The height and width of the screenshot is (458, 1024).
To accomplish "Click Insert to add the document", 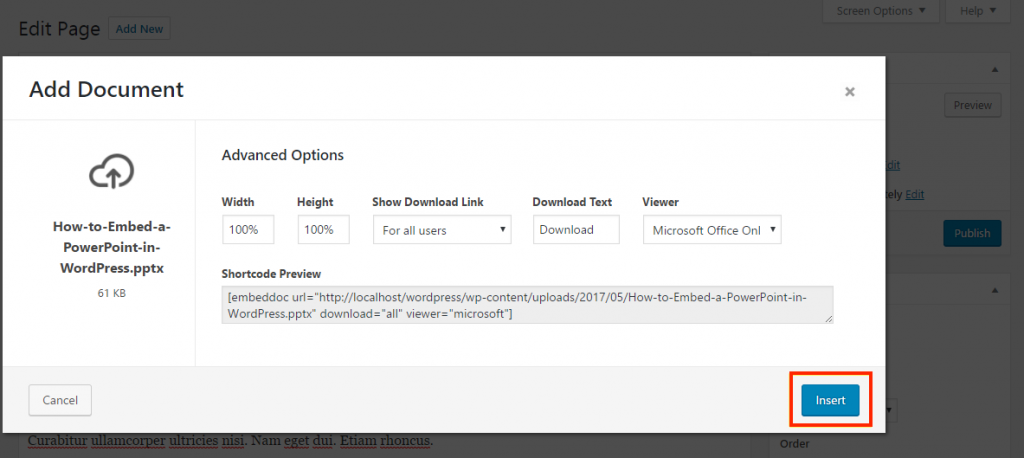I will 830,400.
